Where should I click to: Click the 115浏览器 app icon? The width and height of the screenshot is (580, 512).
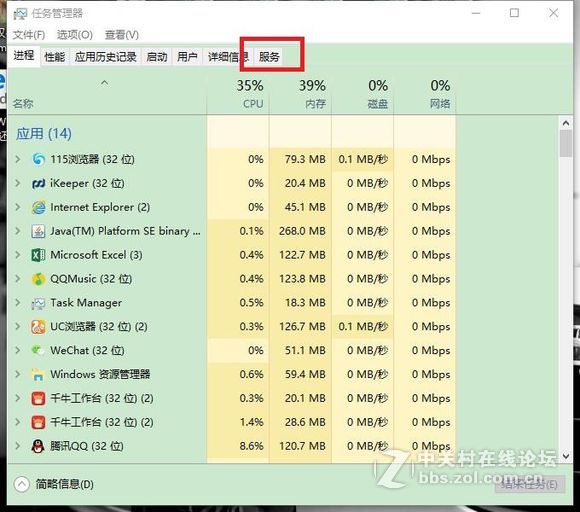pos(38,159)
